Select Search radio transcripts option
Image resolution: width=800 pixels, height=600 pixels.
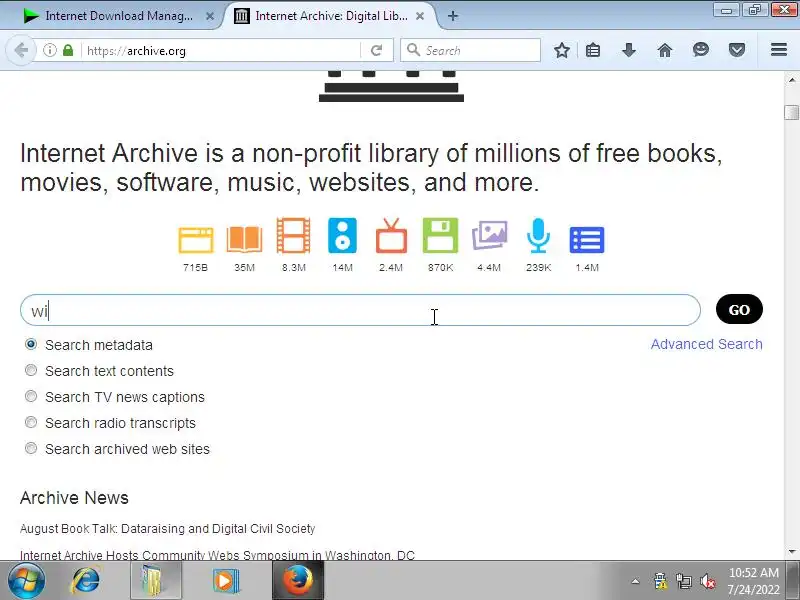tap(31, 422)
